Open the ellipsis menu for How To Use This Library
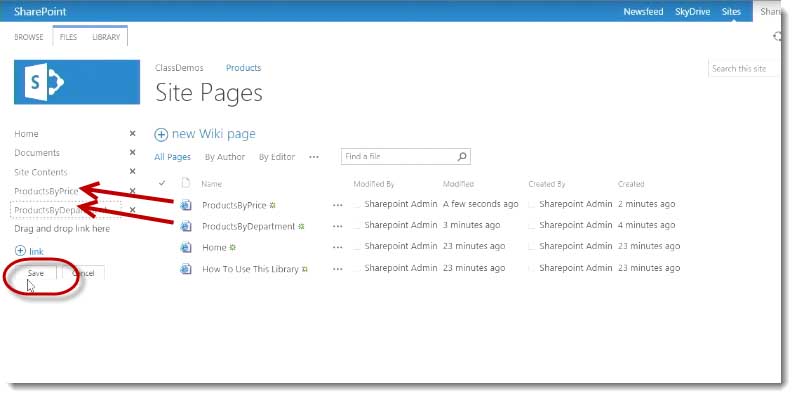The width and height of the screenshot is (796, 398). click(338, 269)
